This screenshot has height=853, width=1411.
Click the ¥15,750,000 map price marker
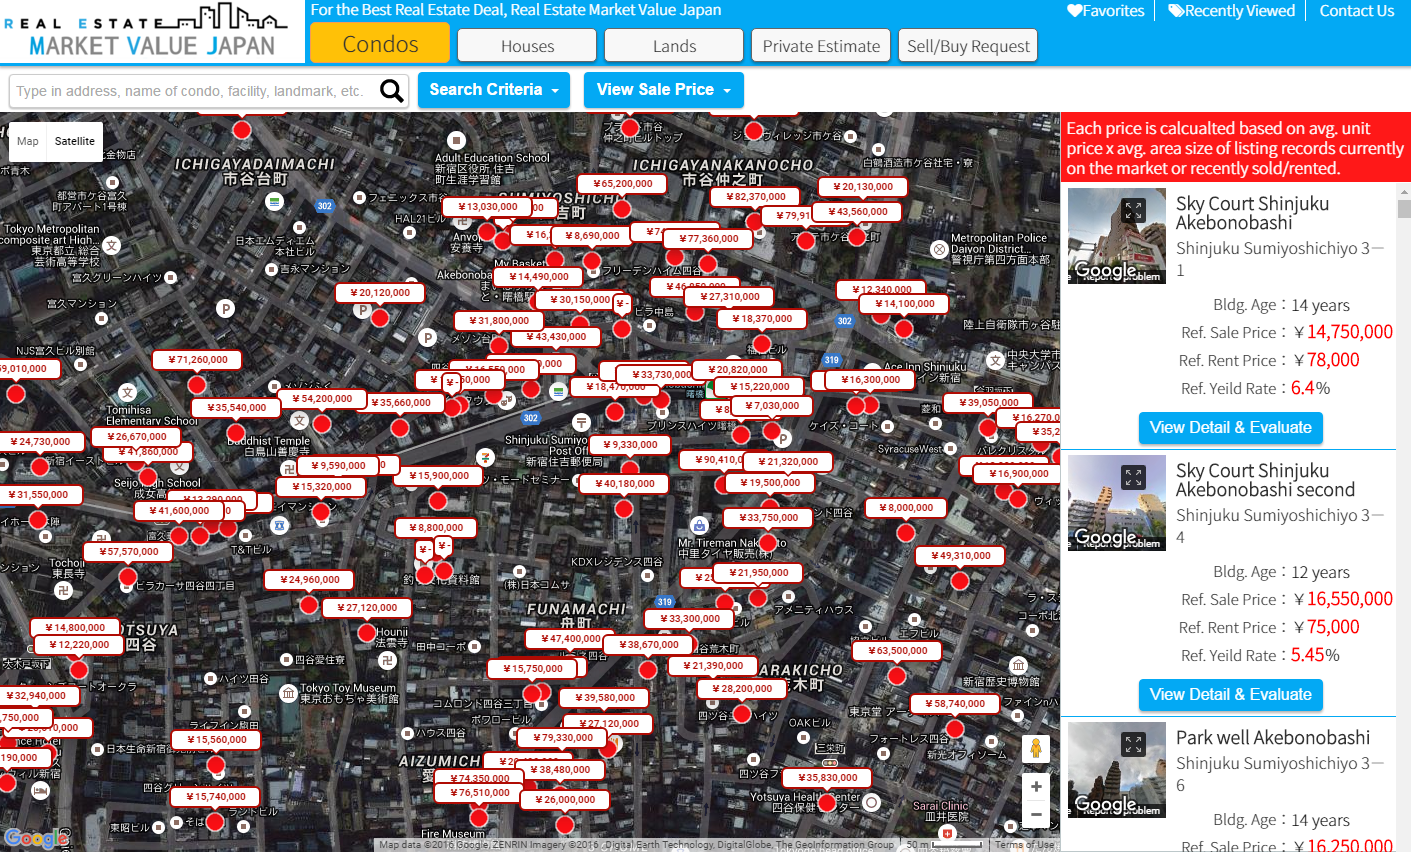tap(532, 669)
